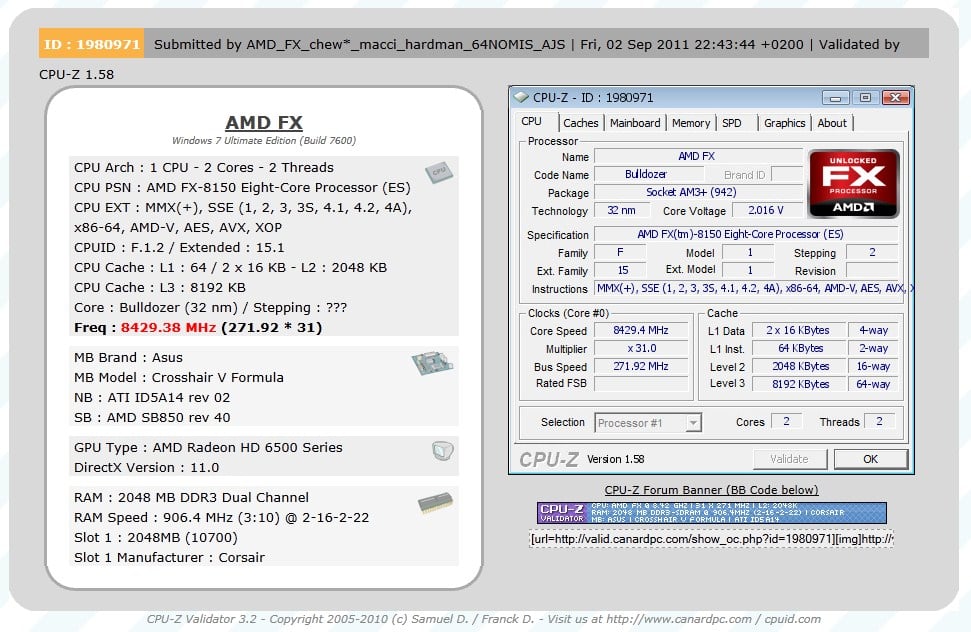971x632 pixels.
Task: Click the CPU chip icon beside CPU Arch
Action: click(x=436, y=171)
